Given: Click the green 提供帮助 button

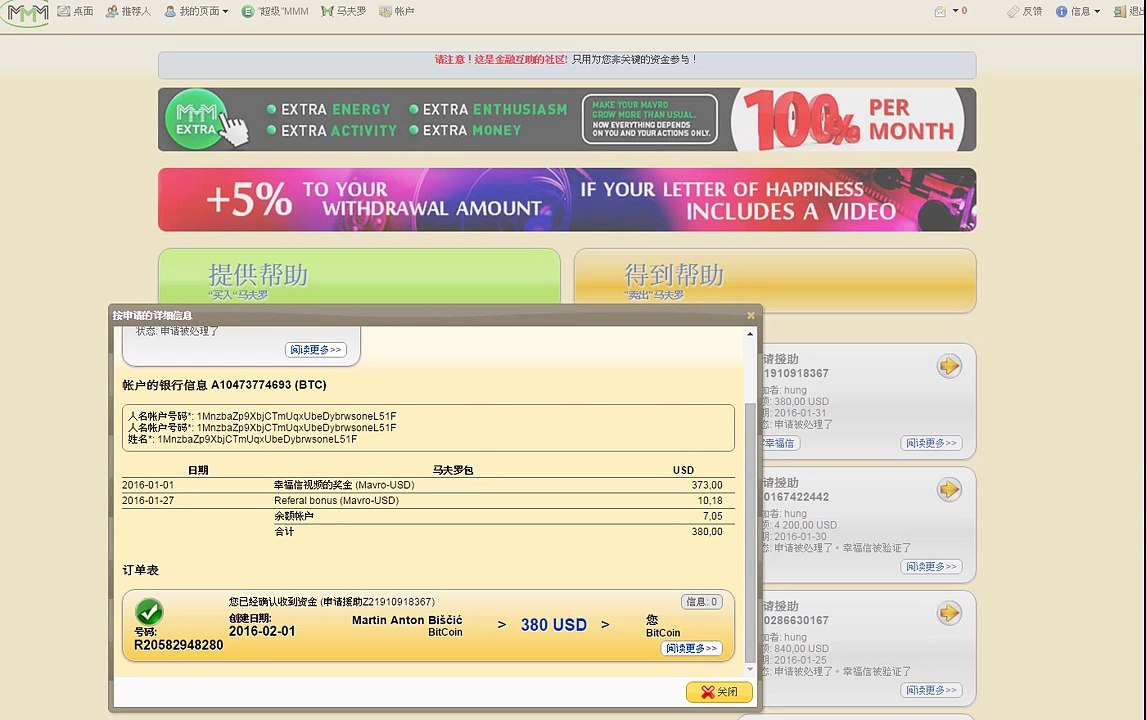Looking at the screenshot, I should 359,276.
